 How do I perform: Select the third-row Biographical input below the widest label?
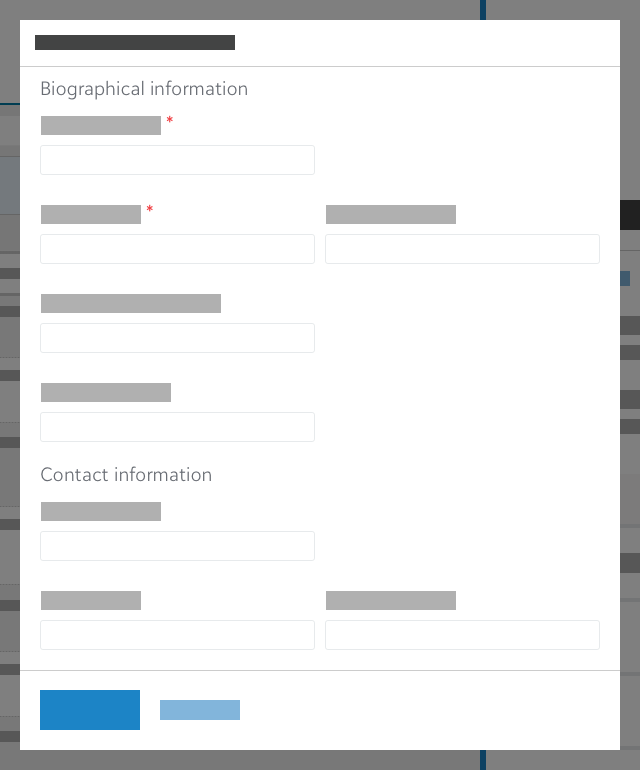pyautogui.click(x=177, y=338)
